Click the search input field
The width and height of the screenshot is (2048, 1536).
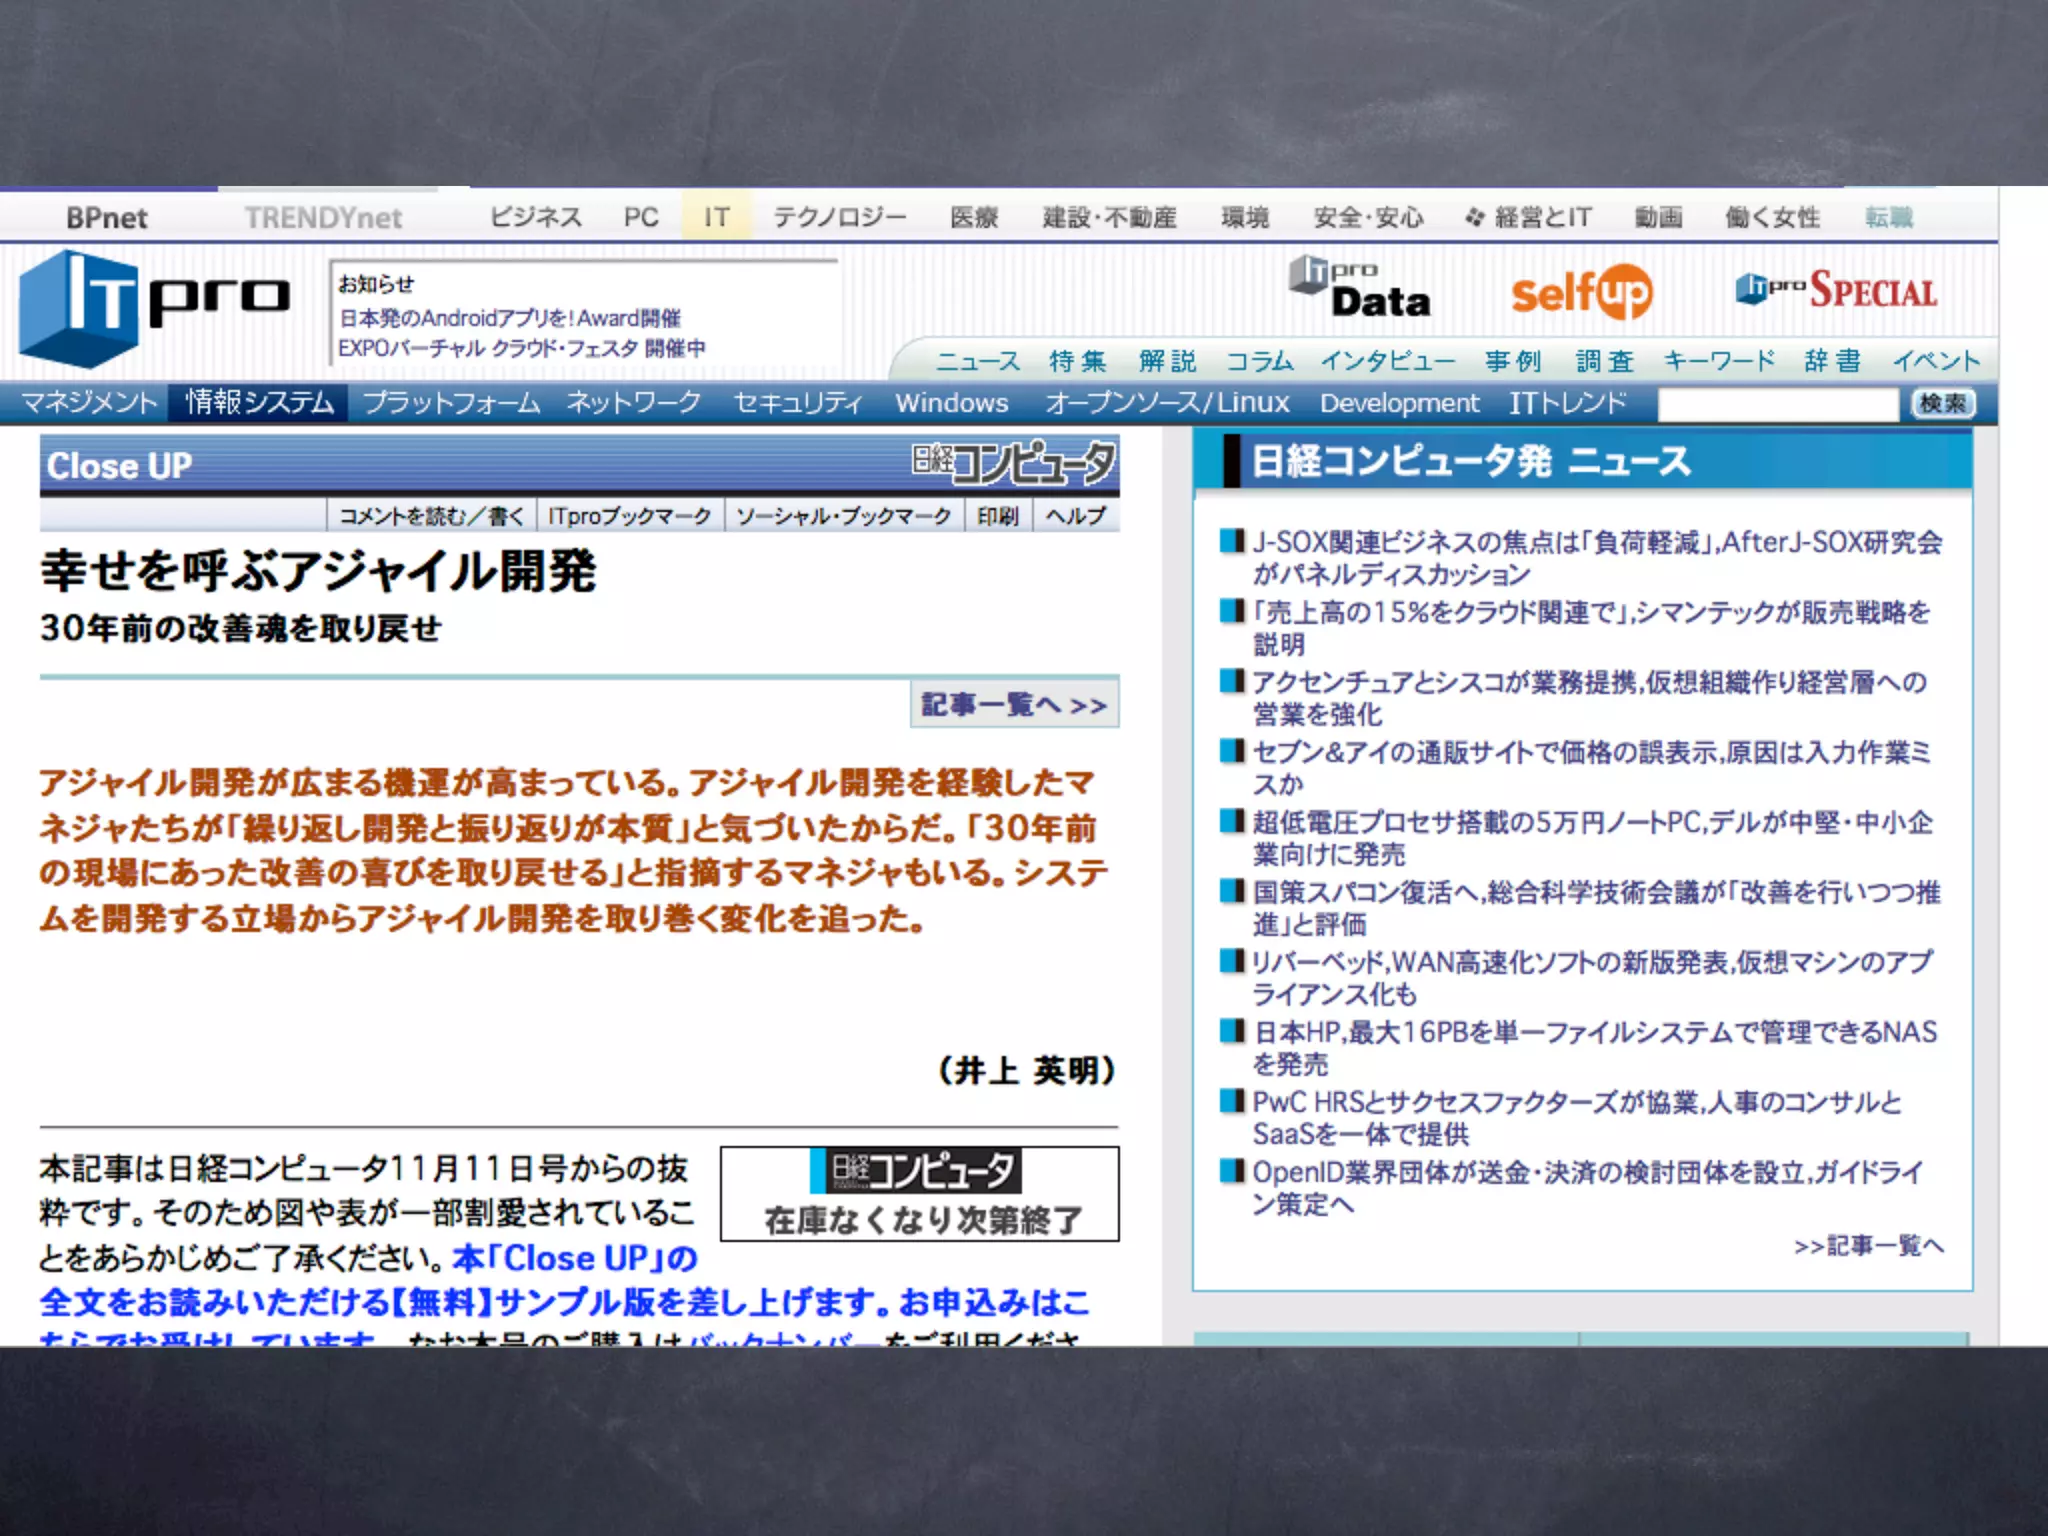(1777, 404)
